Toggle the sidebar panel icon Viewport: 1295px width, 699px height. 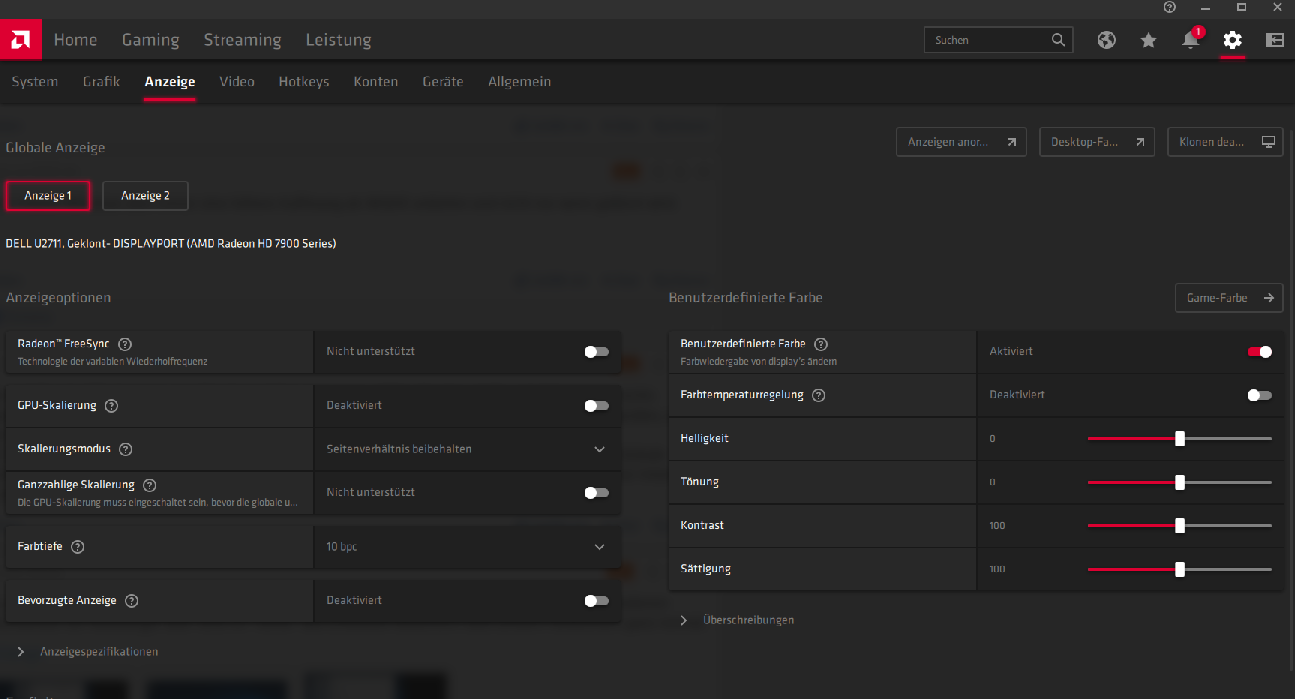[x=1274, y=40]
